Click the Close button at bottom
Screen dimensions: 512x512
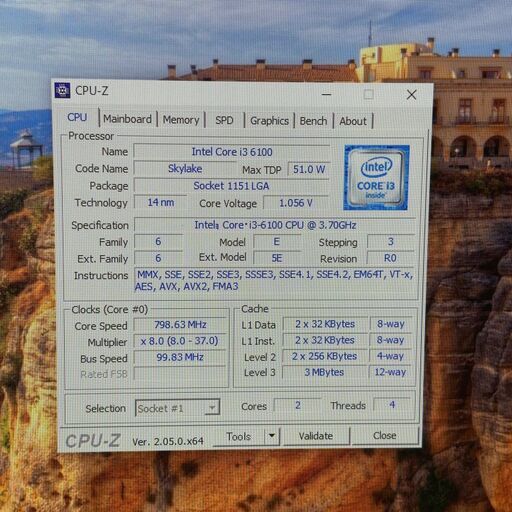click(x=385, y=435)
